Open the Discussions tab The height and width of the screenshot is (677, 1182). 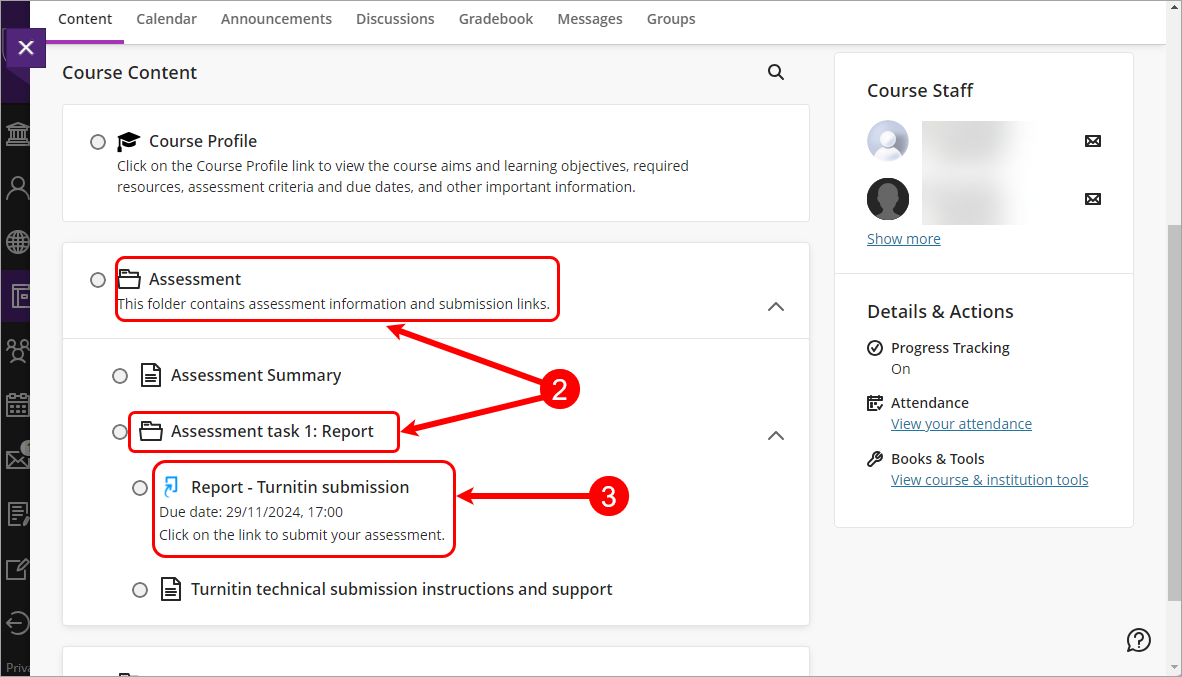click(x=395, y=19)
